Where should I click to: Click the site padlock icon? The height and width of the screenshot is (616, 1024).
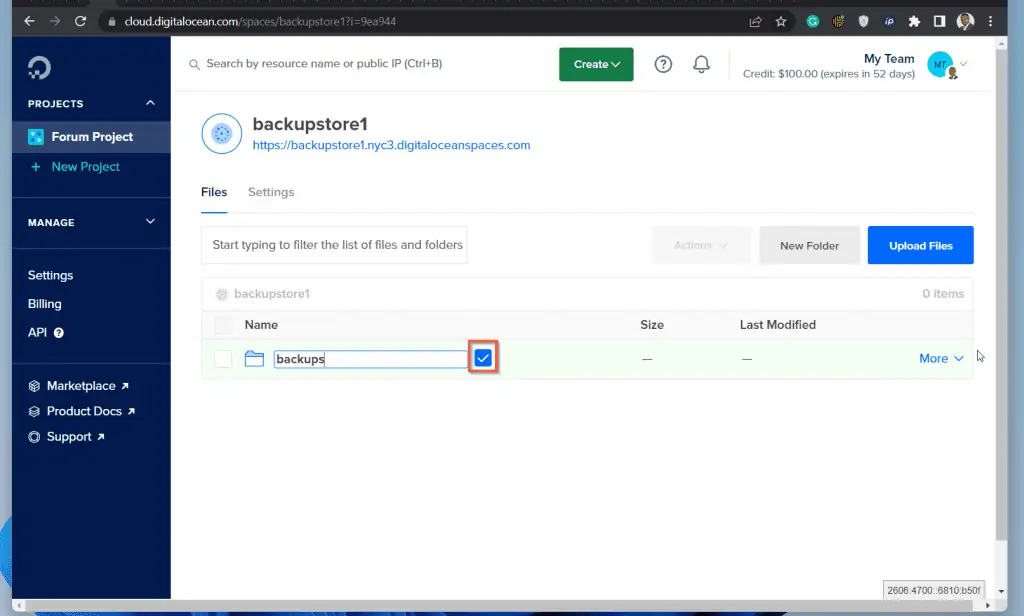[112, 22]
